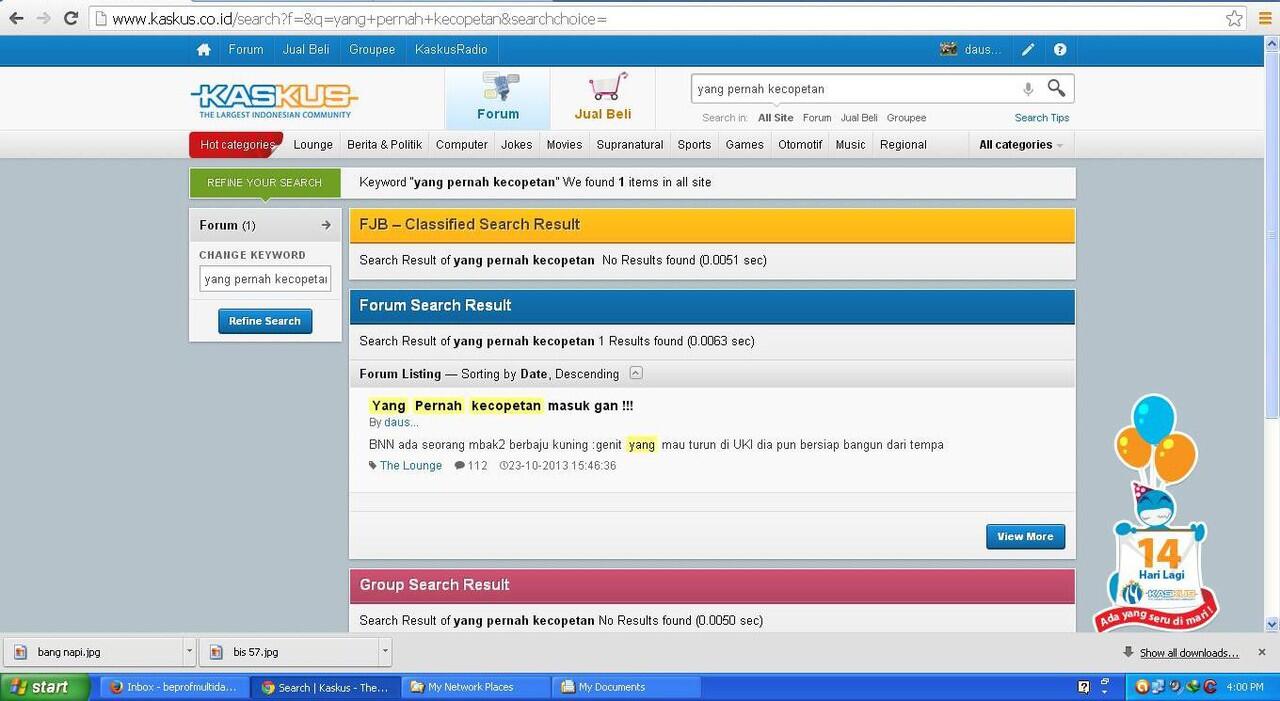Screen dimensions: 1280x701
Task: Set search scope to All Site
Action: click(x=776, y=118)
